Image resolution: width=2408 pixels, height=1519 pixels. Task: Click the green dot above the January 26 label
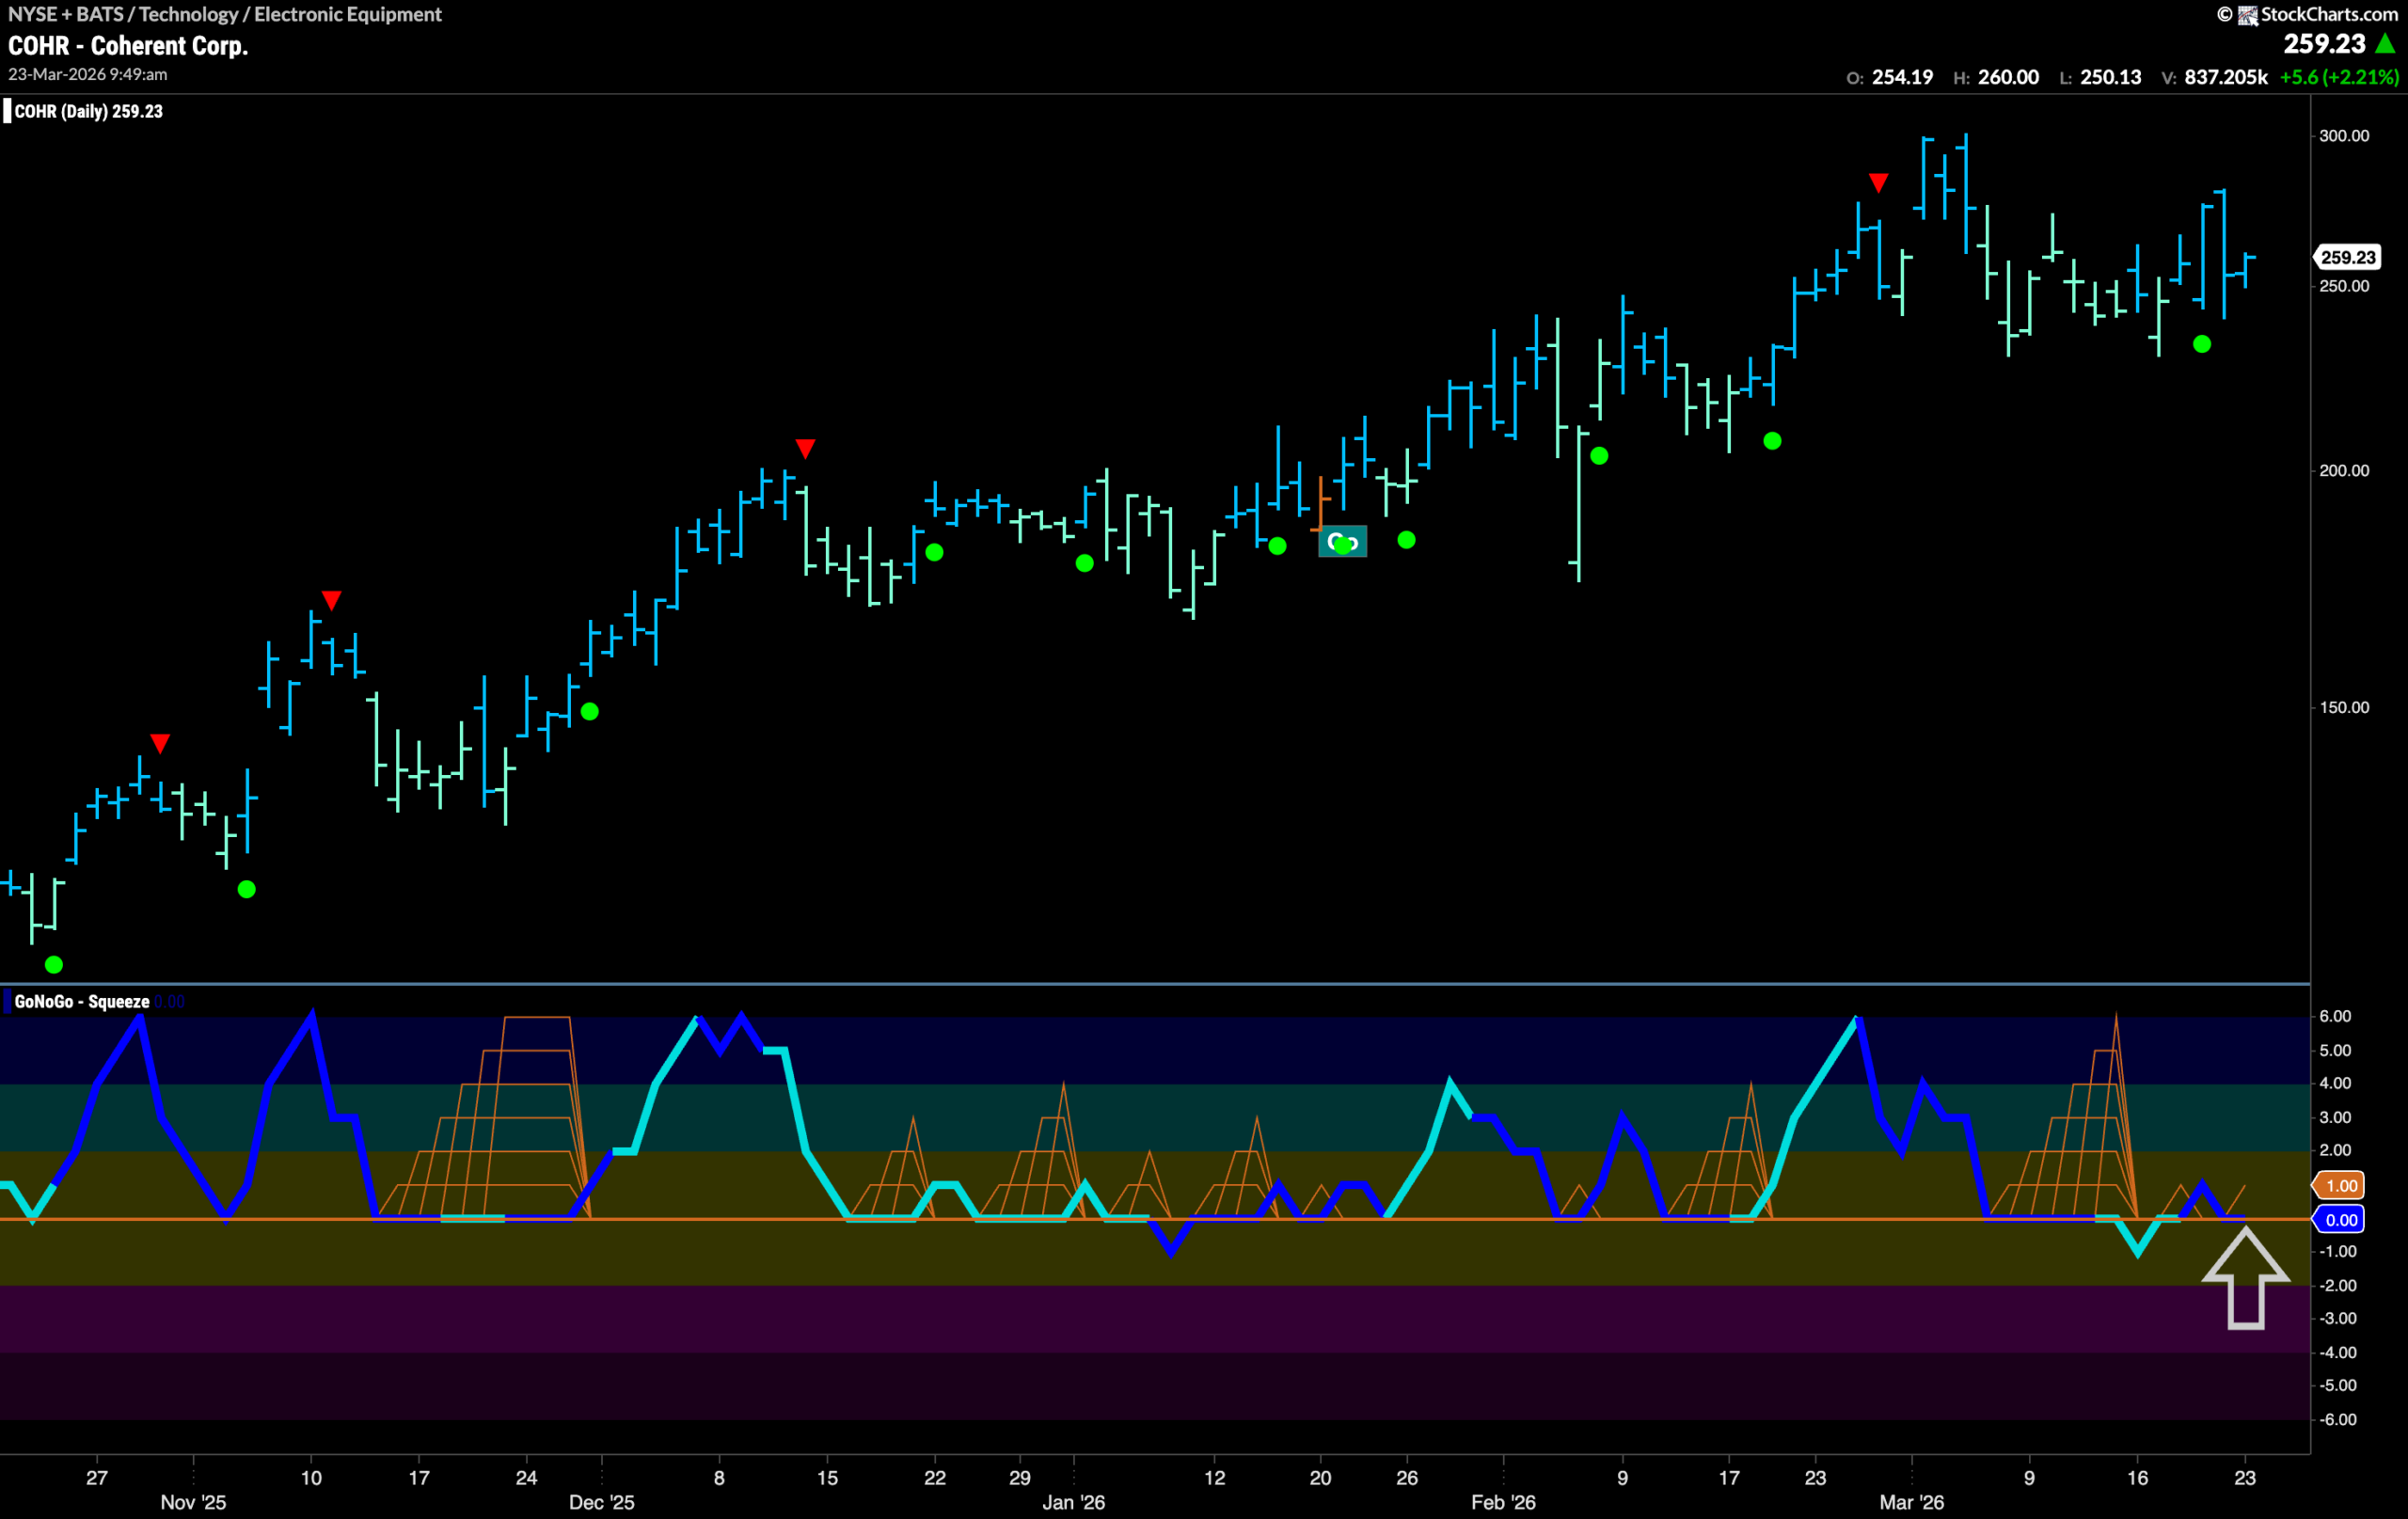coord(1406,540)
